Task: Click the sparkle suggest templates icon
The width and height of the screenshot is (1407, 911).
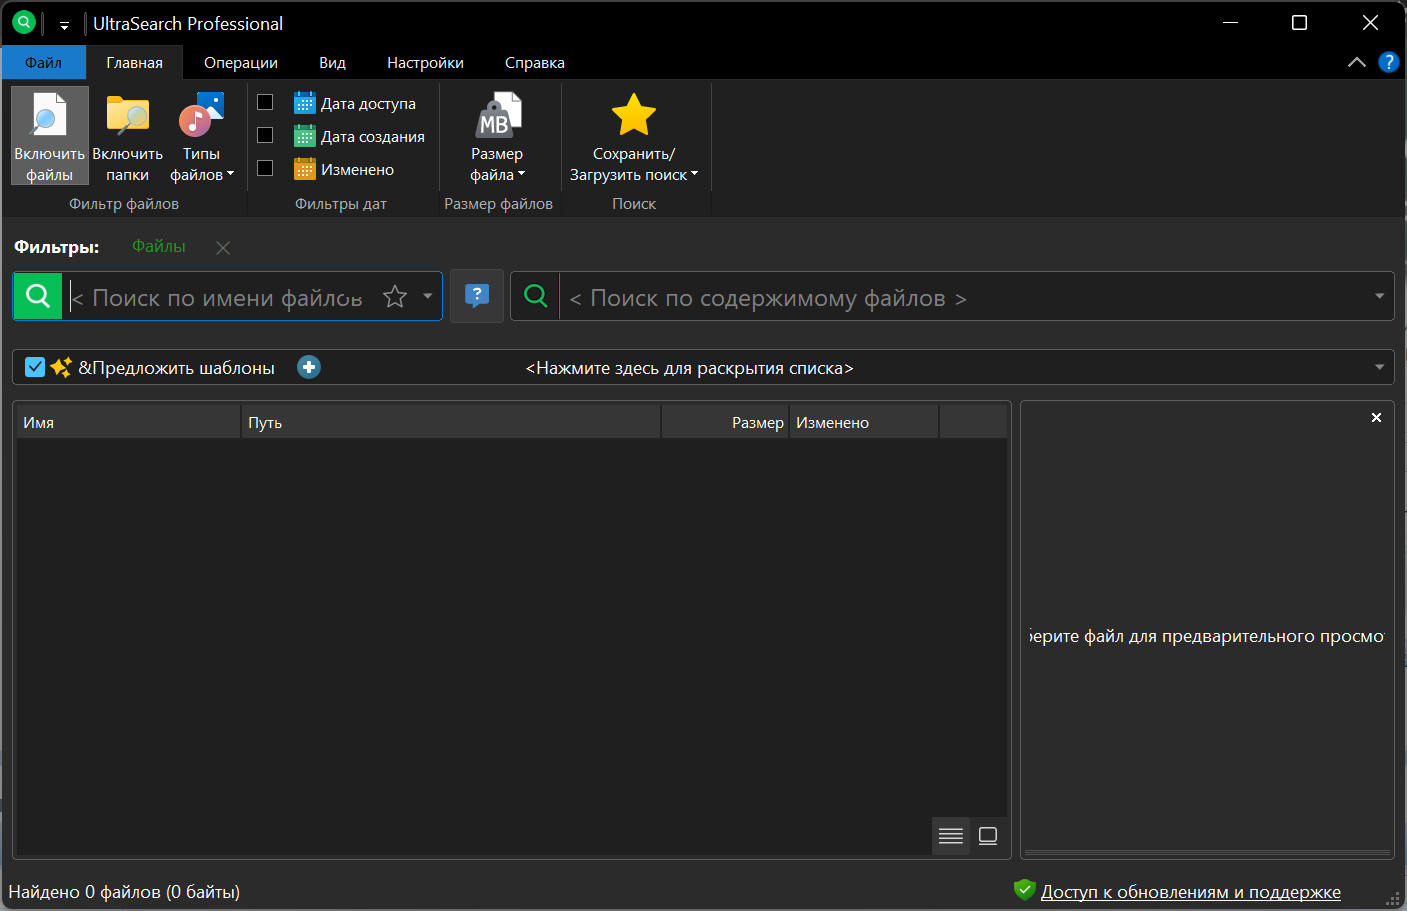Action: [61, 367]
